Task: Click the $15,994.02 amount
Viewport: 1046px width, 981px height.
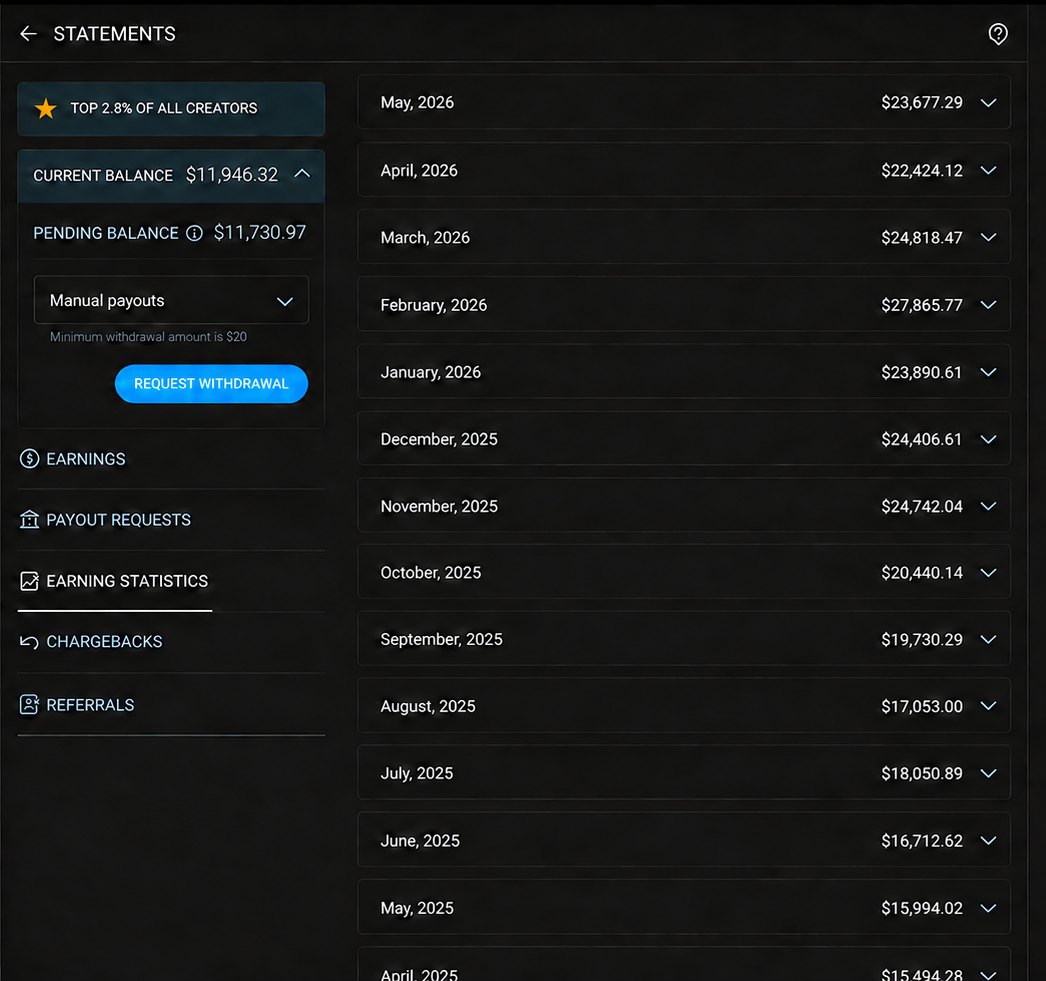Action: tap(922, 908)
